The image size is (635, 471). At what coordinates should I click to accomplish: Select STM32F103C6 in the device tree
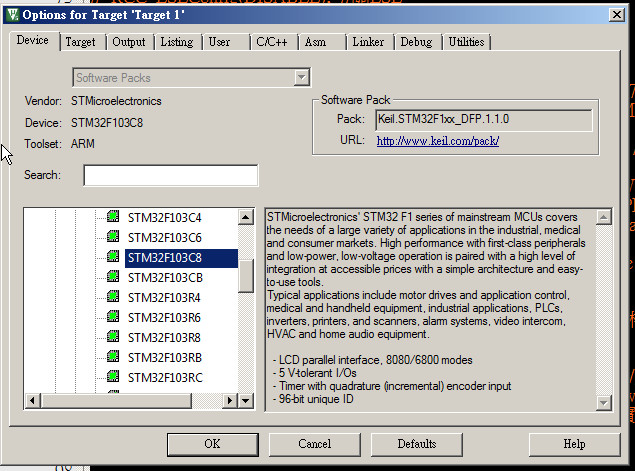click(x=164, y=238)
